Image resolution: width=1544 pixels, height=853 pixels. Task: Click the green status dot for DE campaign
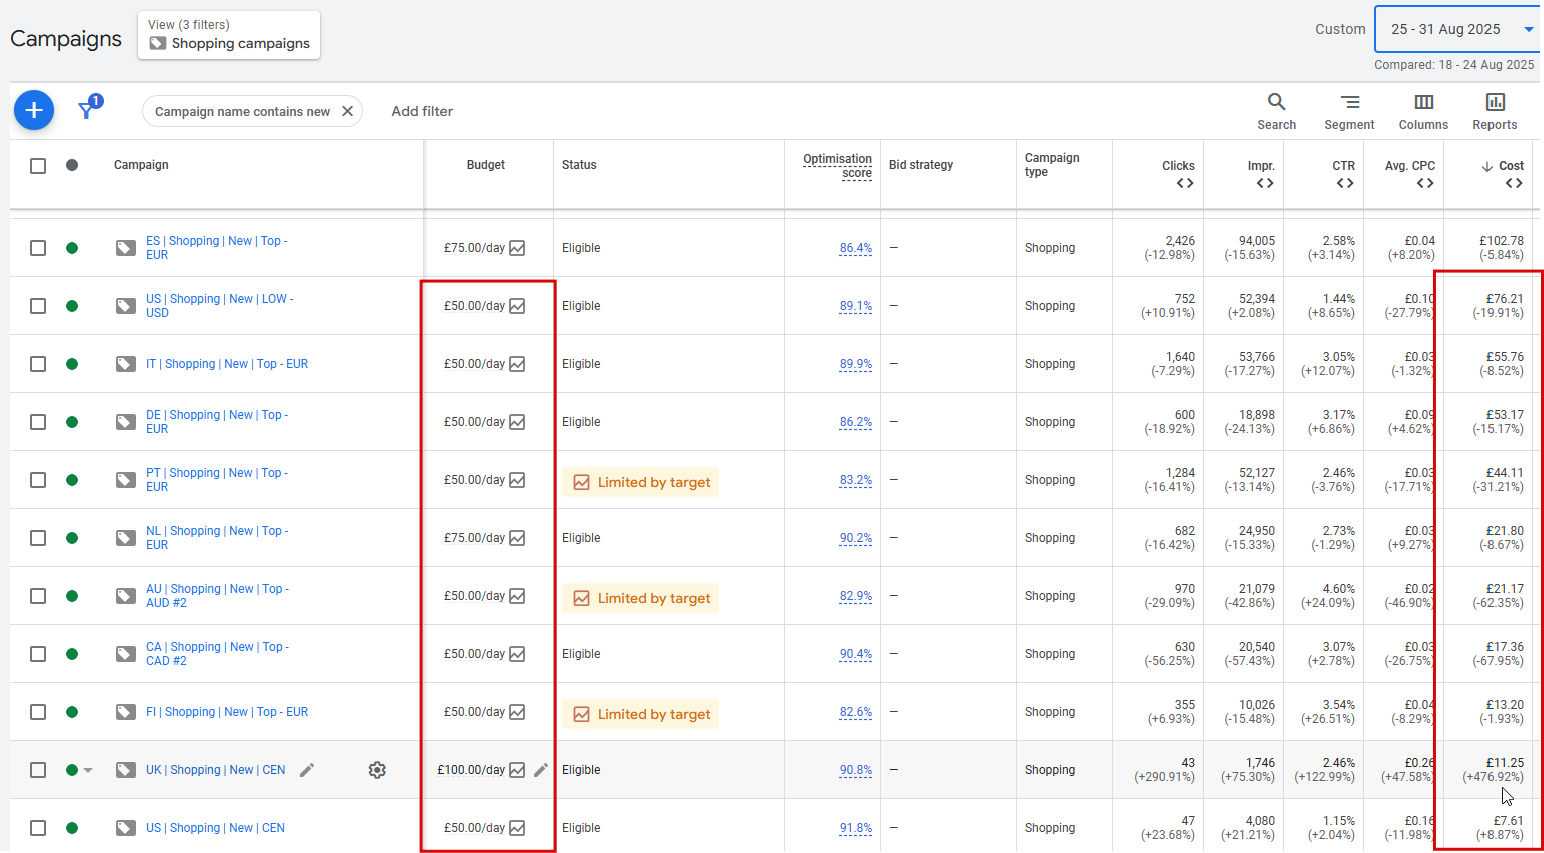point(72,422)
